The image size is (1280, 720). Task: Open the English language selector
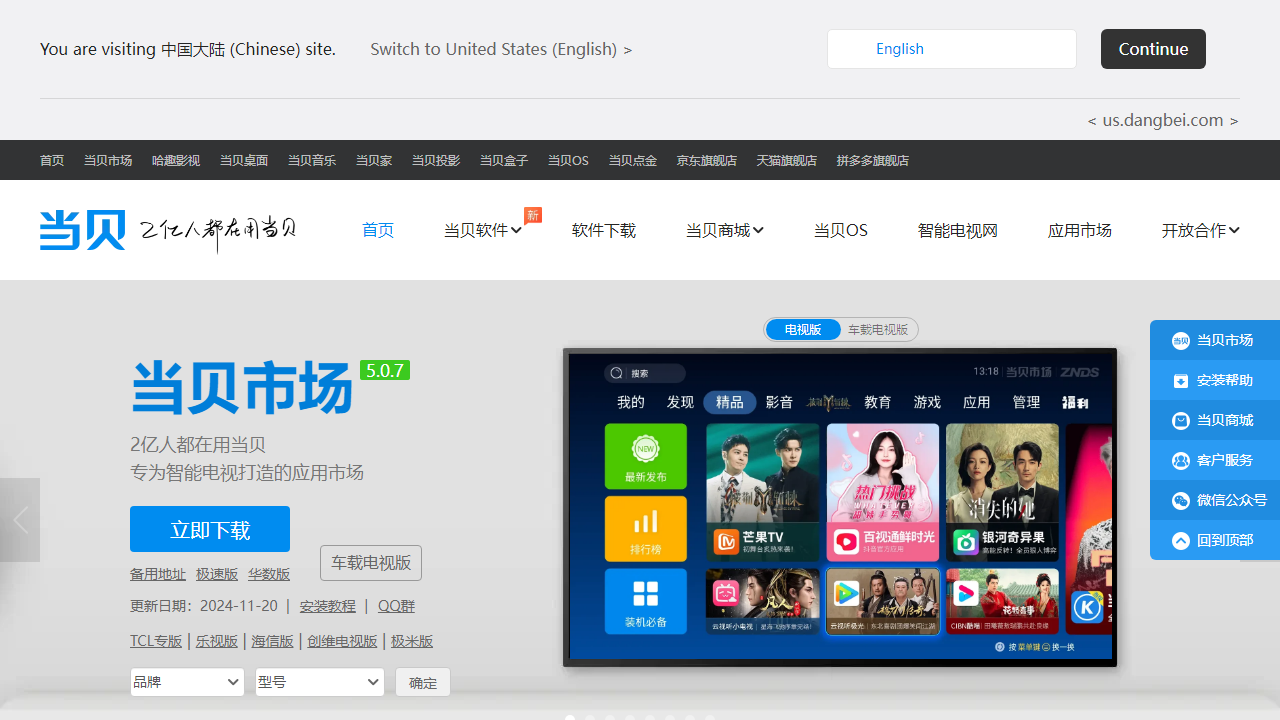[x=952, y=49]
